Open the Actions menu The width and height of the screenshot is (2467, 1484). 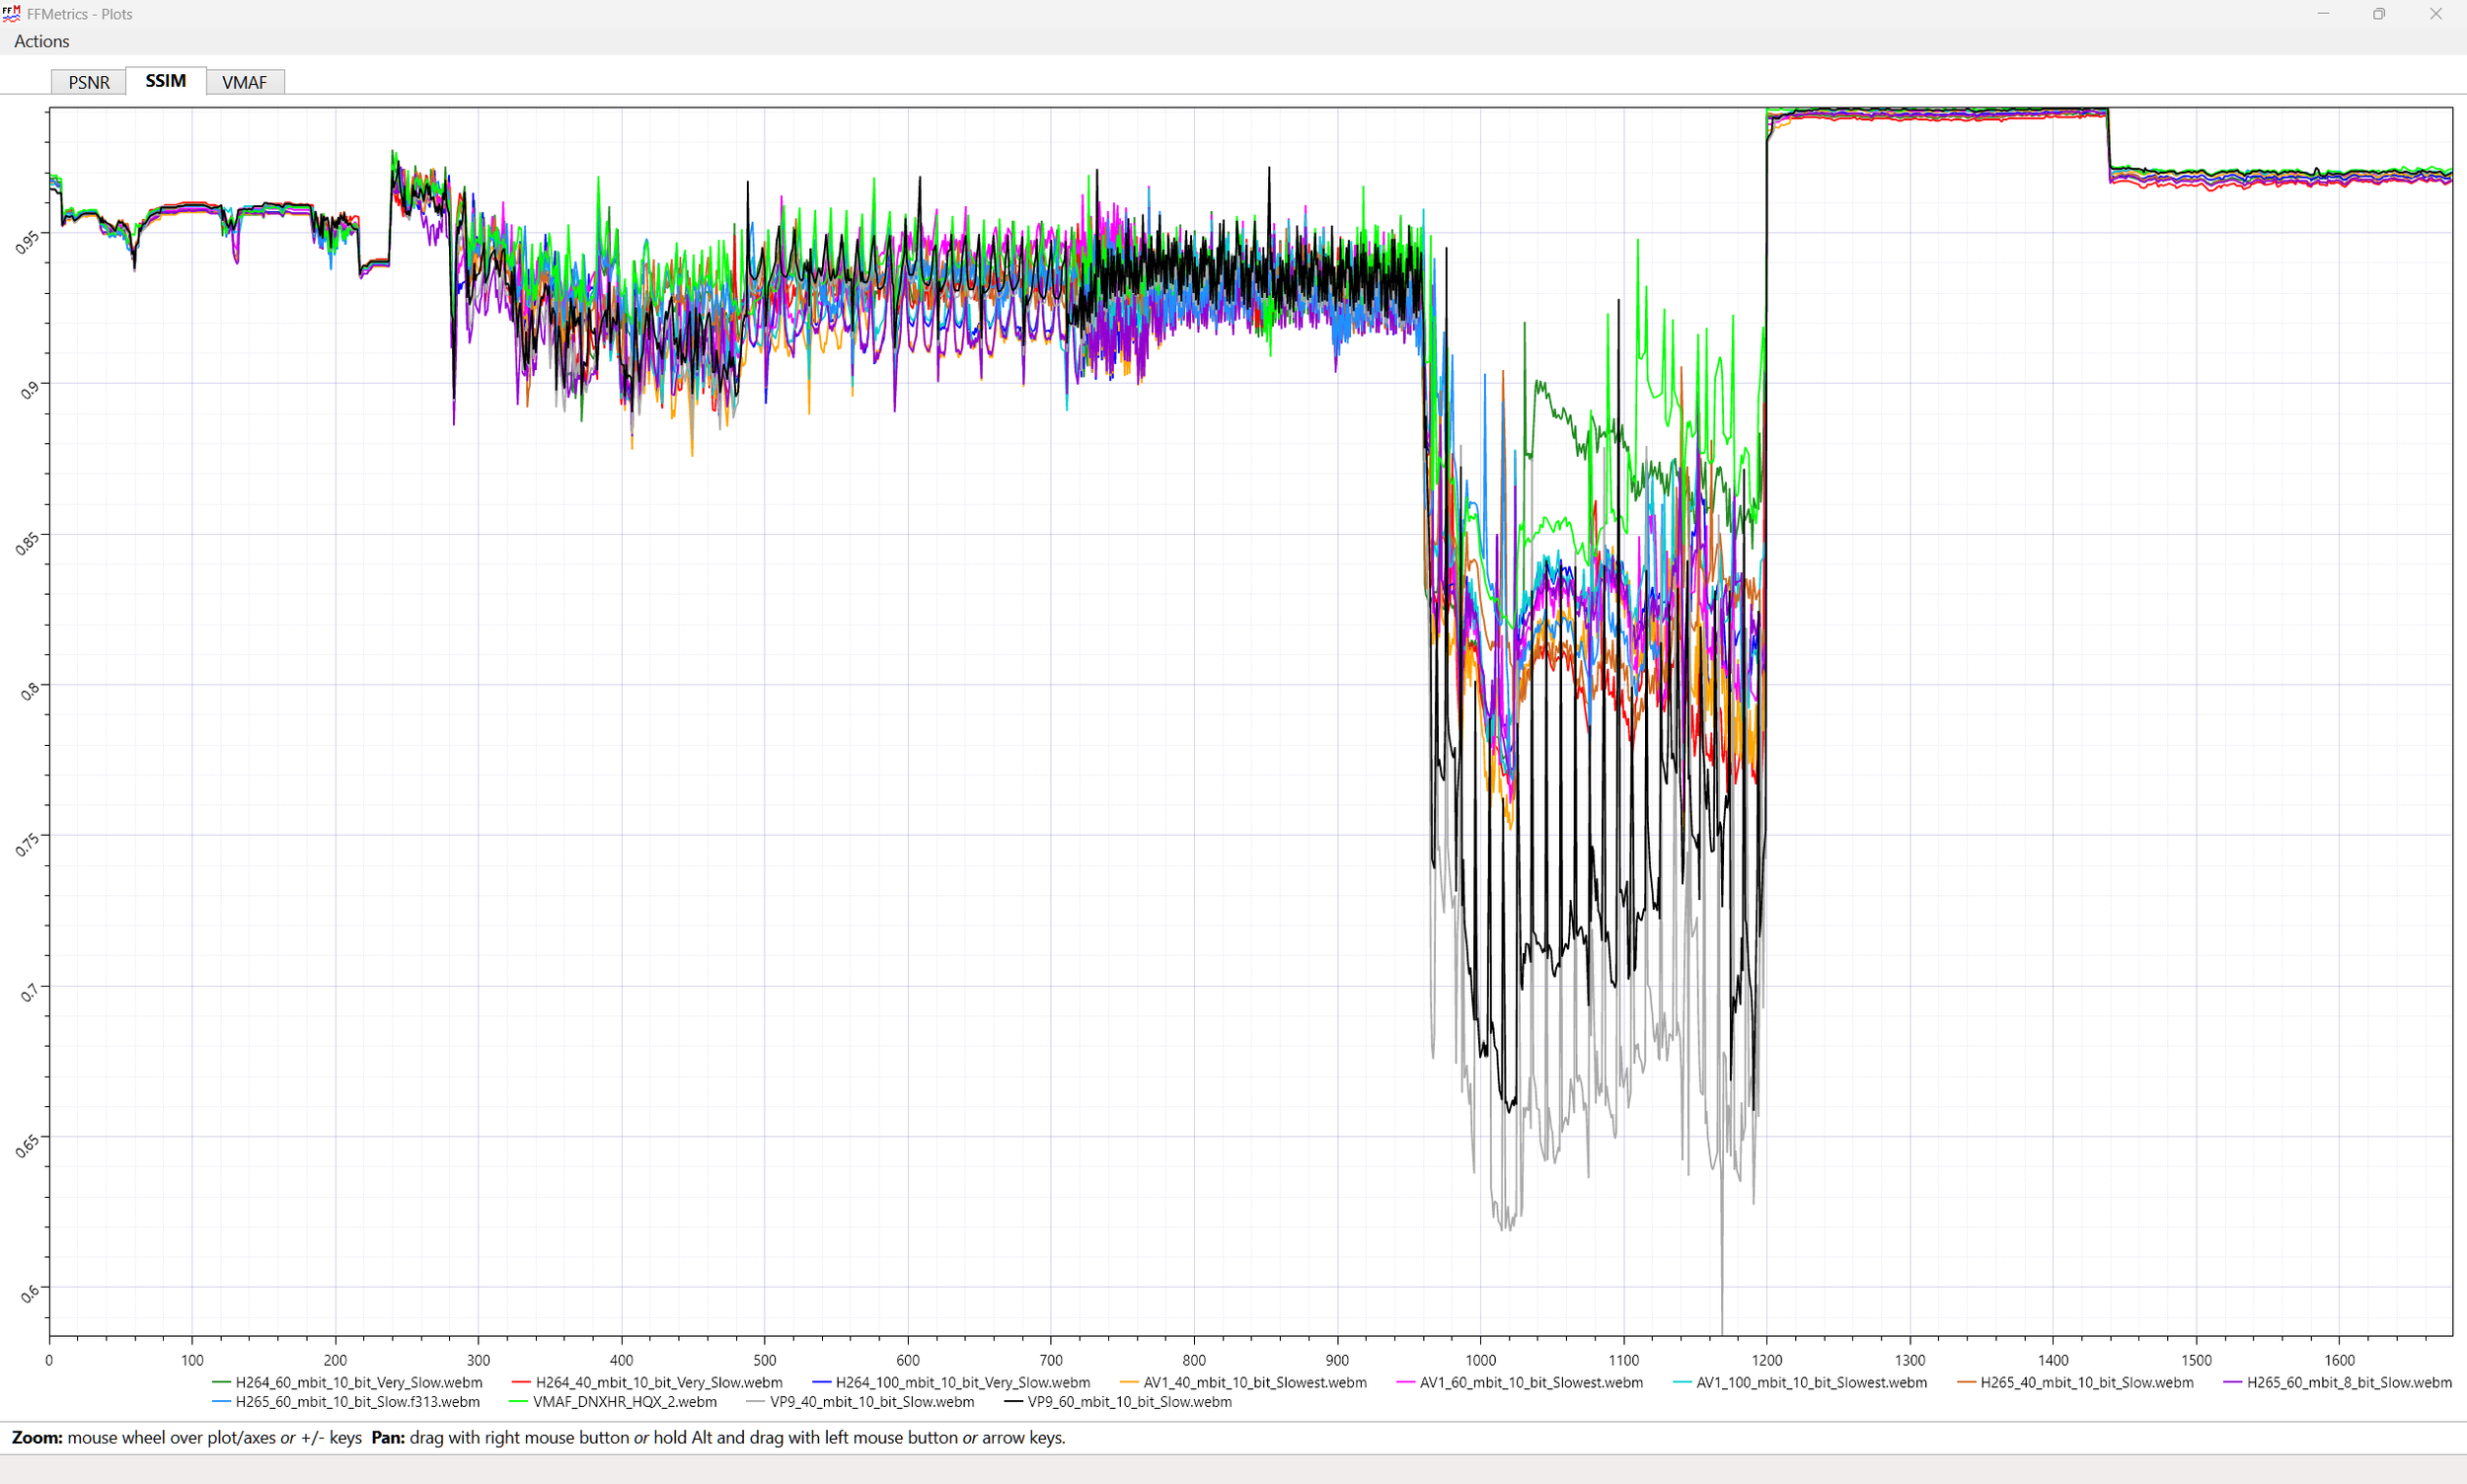pyautogui.click(x=41, y=41)
